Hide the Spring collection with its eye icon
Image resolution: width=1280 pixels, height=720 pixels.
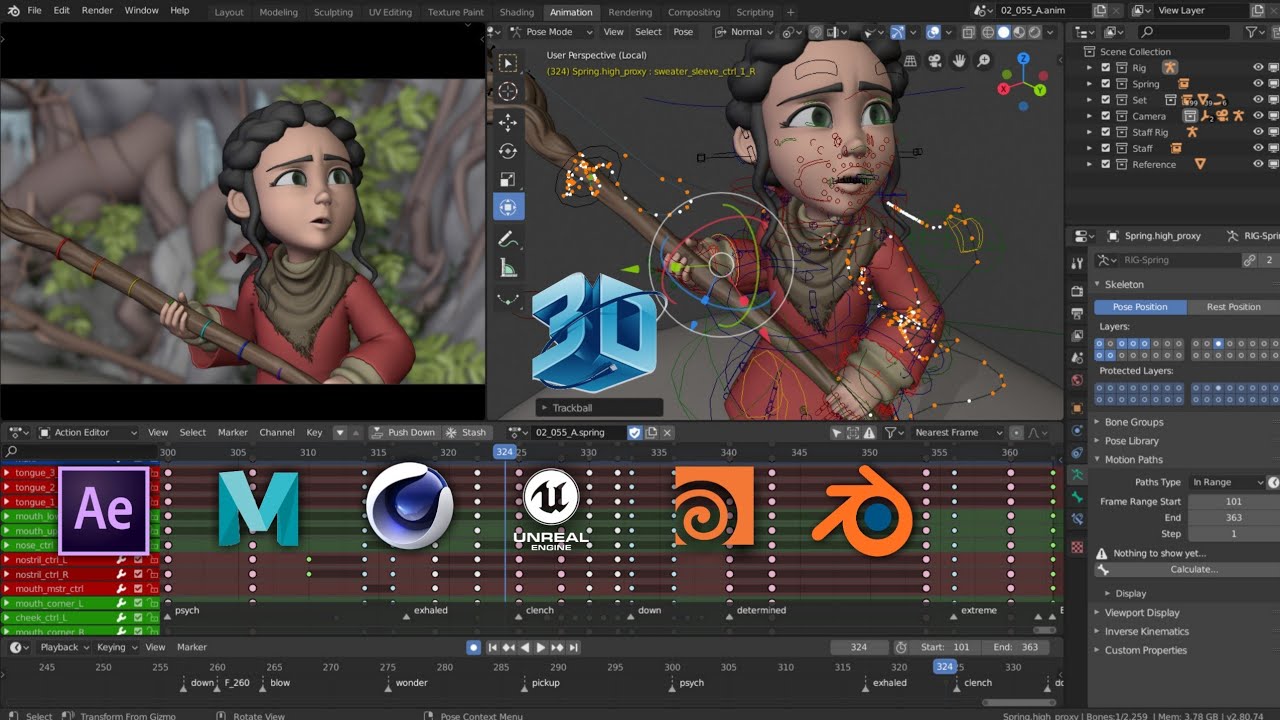pos(1258,84)
